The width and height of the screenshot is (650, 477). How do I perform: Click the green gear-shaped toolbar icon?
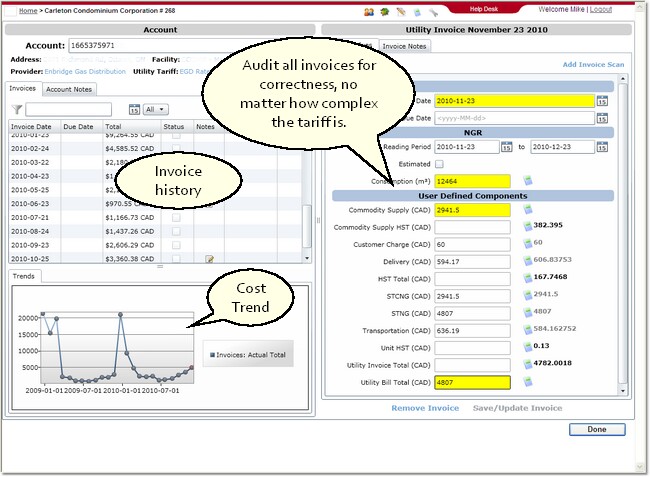(385, 12)
